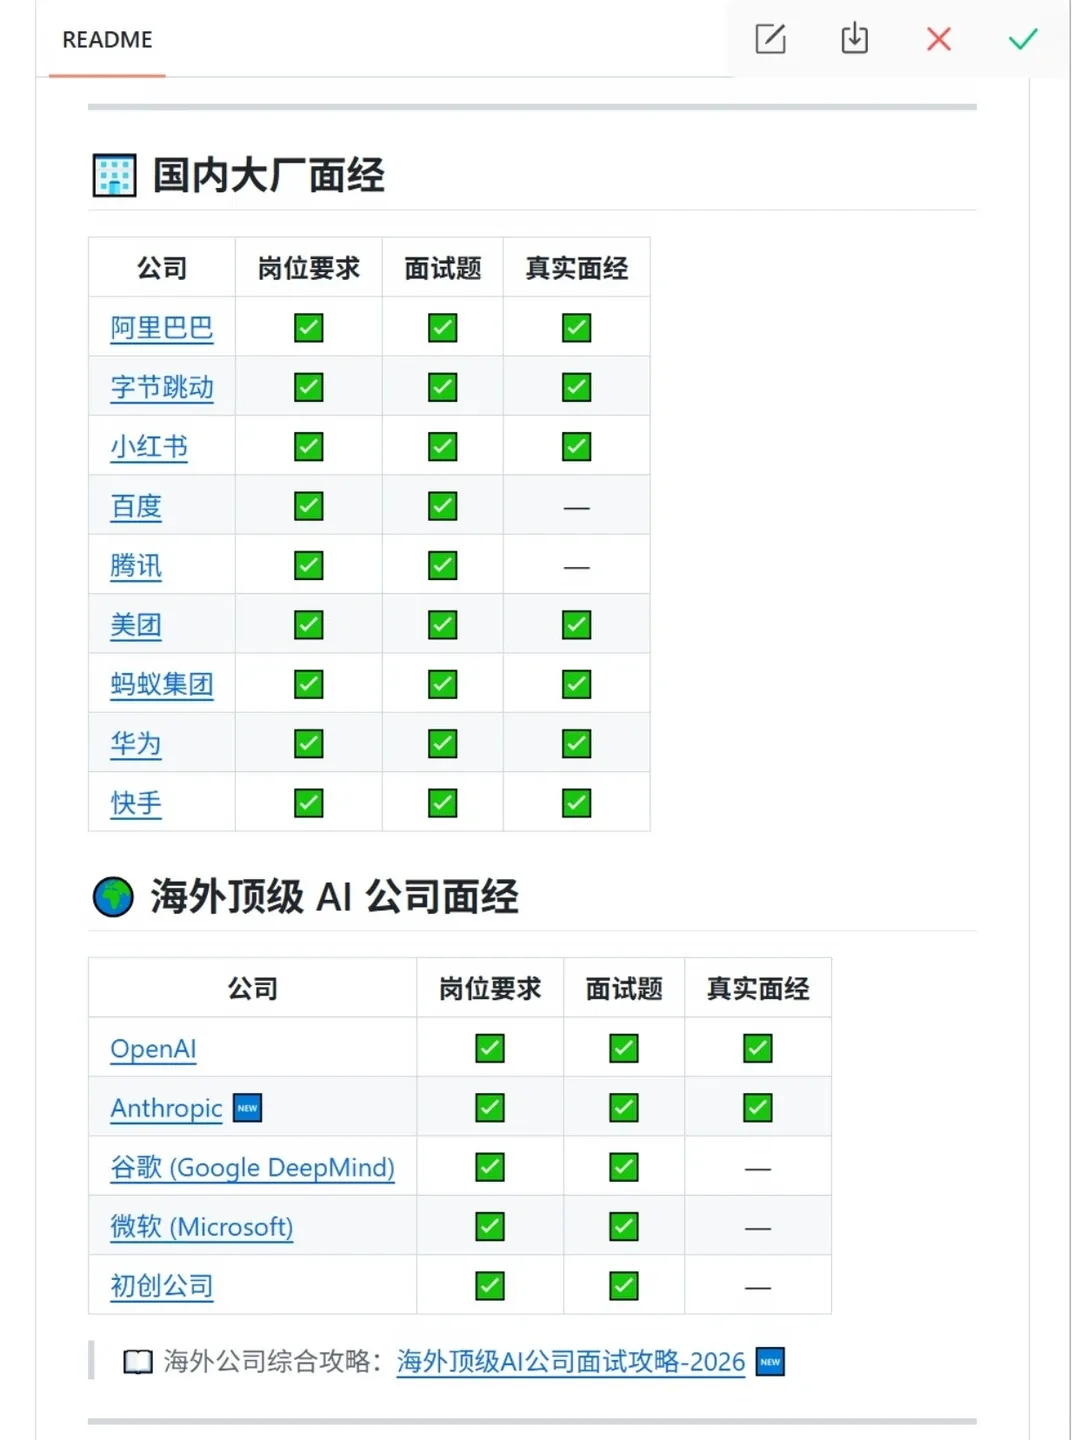This screenshot has height=1440, width=1080.
Task: Click Anthropic row 真实面经 green check
Action: coord(758,1108)
